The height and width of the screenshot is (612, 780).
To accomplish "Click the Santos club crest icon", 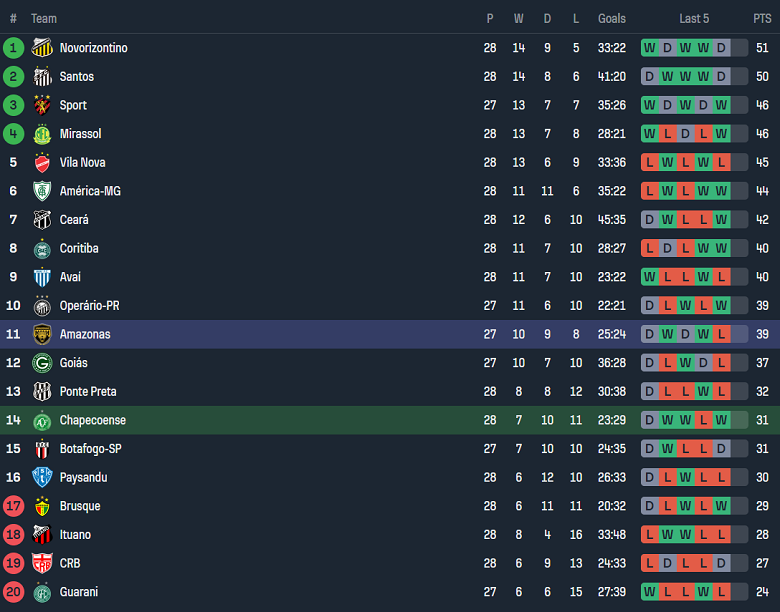I will pyautogui.click(x=42, y=77).
